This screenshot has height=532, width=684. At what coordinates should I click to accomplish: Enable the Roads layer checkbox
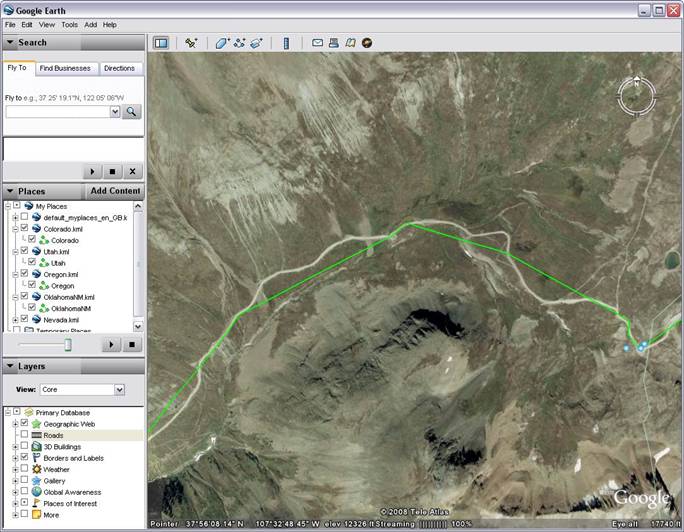pyautogui.click(x=24, y=434)
